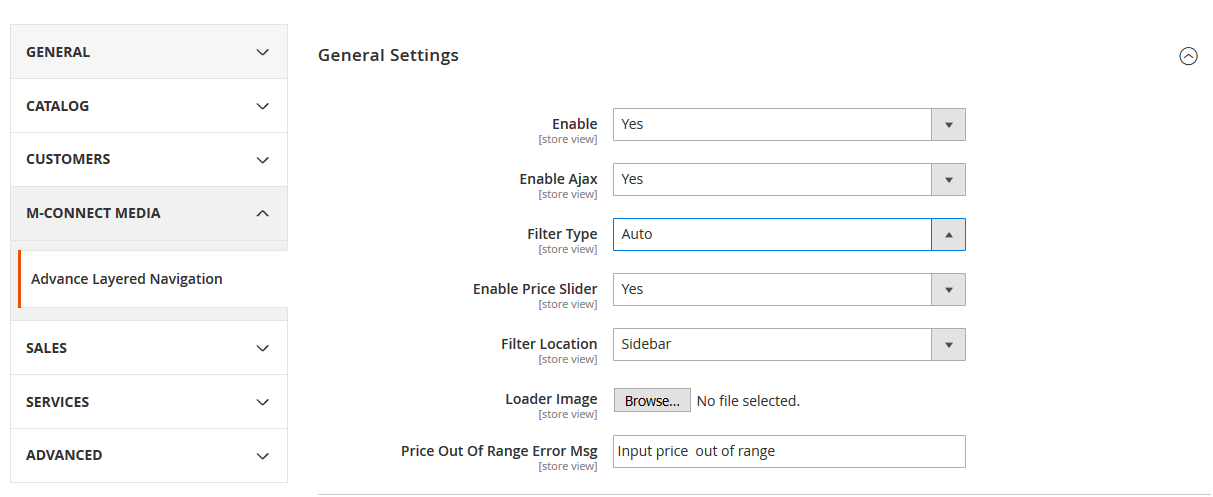Open Advance Layered Navigation settings

pos(127,279)
